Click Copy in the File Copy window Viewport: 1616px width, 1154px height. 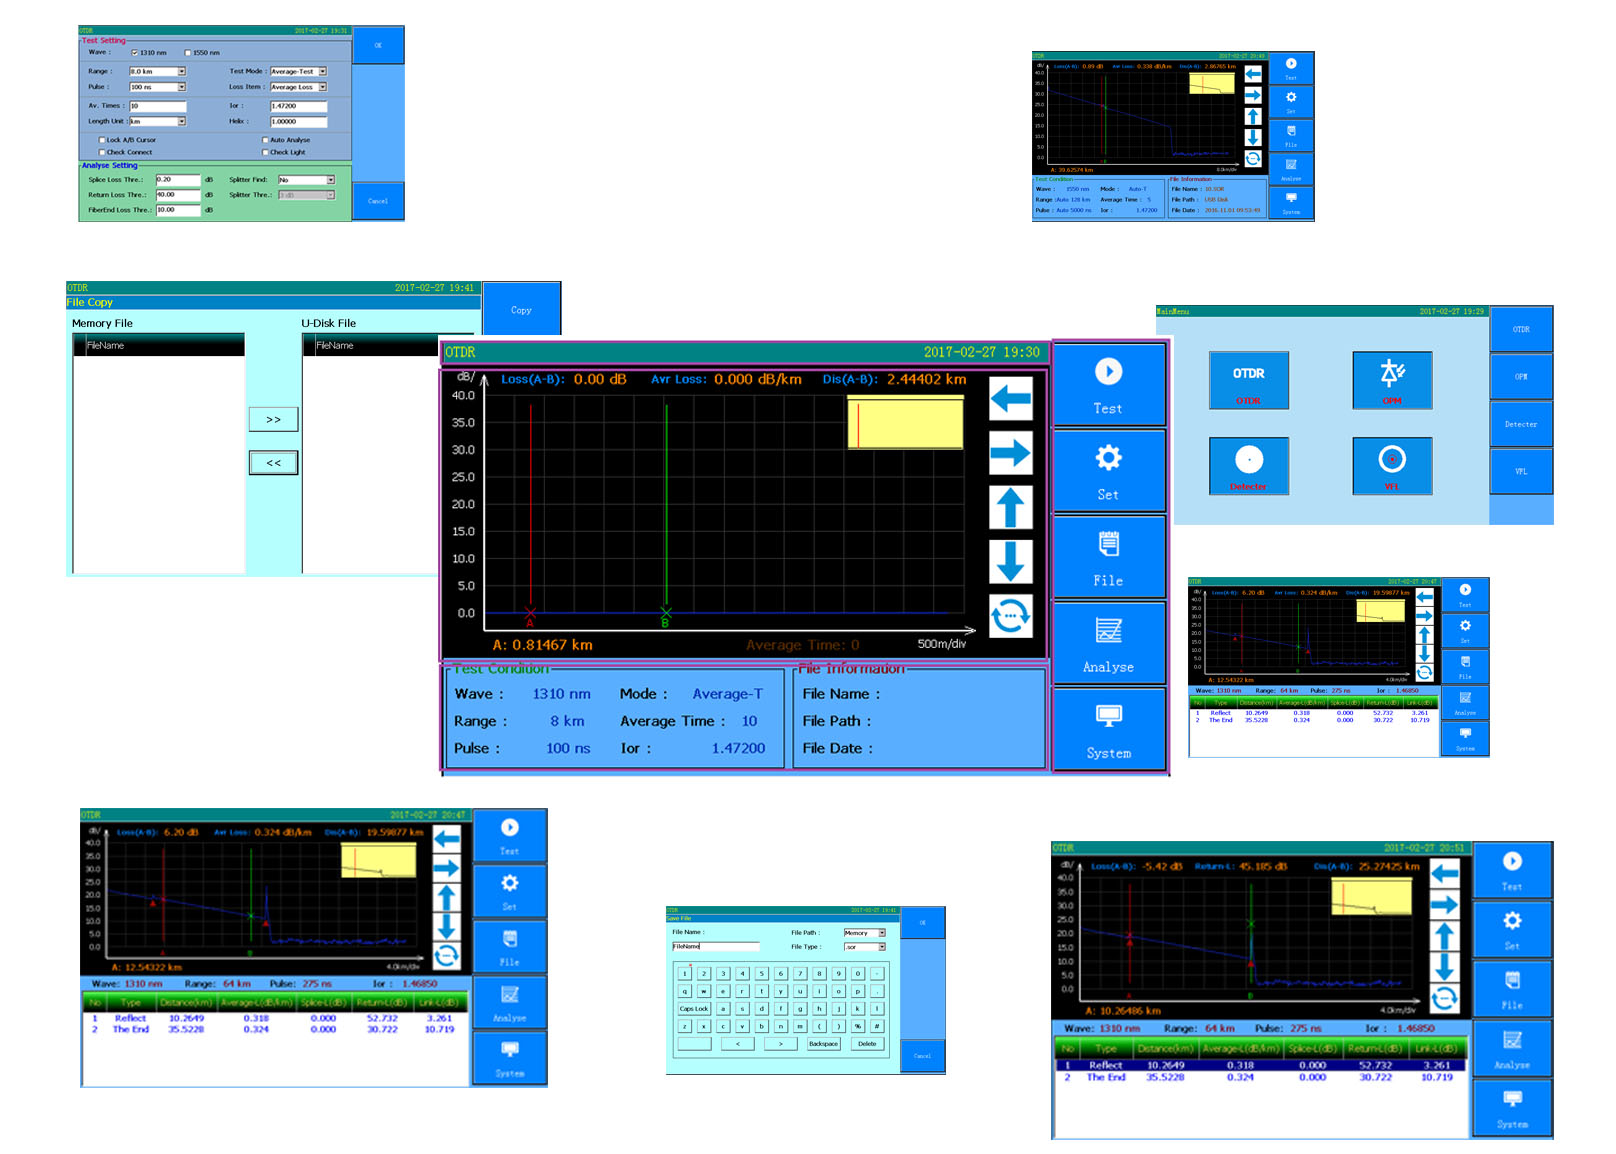pyautogui.click(x=521, y=310)
